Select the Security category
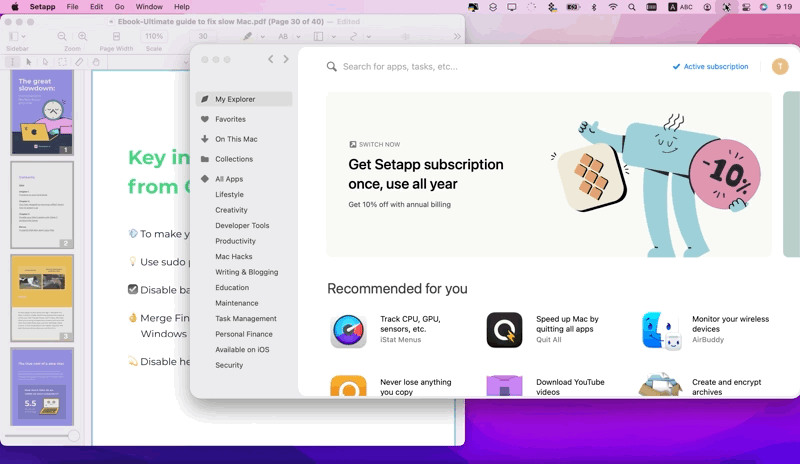This screenshot has width=800, height=464. click(x=229, y=365)
